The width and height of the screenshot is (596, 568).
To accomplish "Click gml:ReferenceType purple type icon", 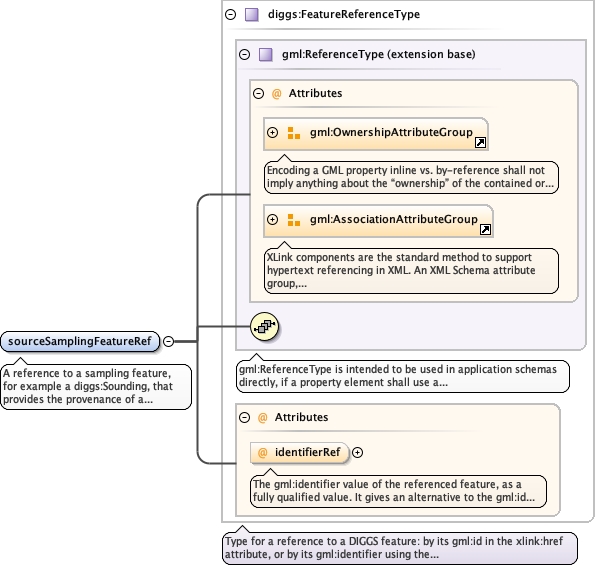I will (266, 54).
